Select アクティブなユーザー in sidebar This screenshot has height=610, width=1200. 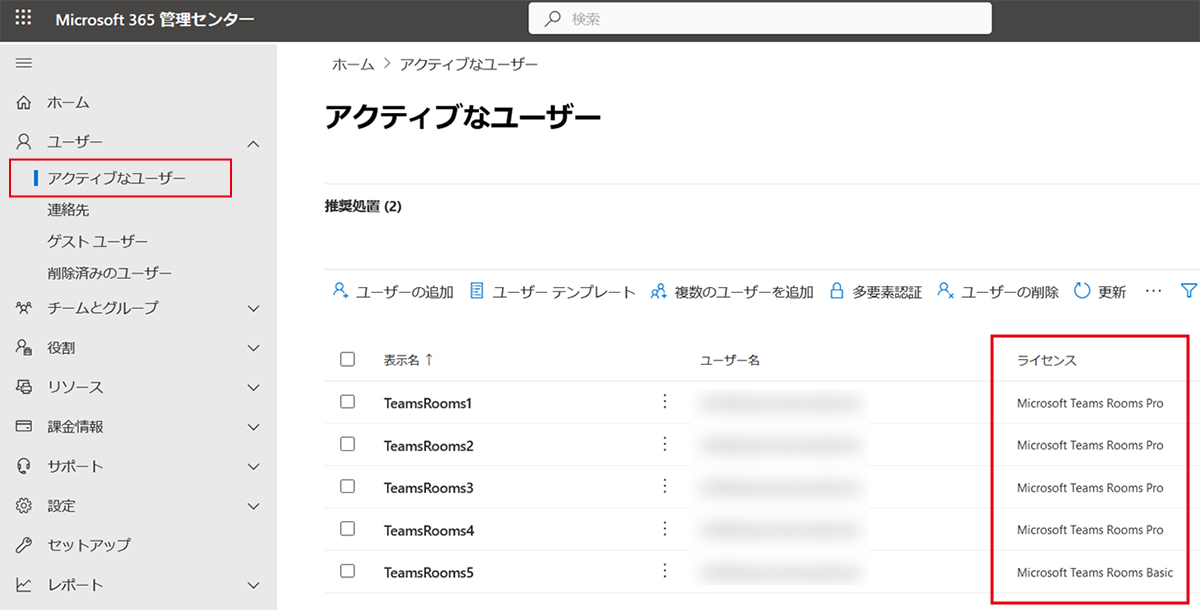(x=117, y=178)
